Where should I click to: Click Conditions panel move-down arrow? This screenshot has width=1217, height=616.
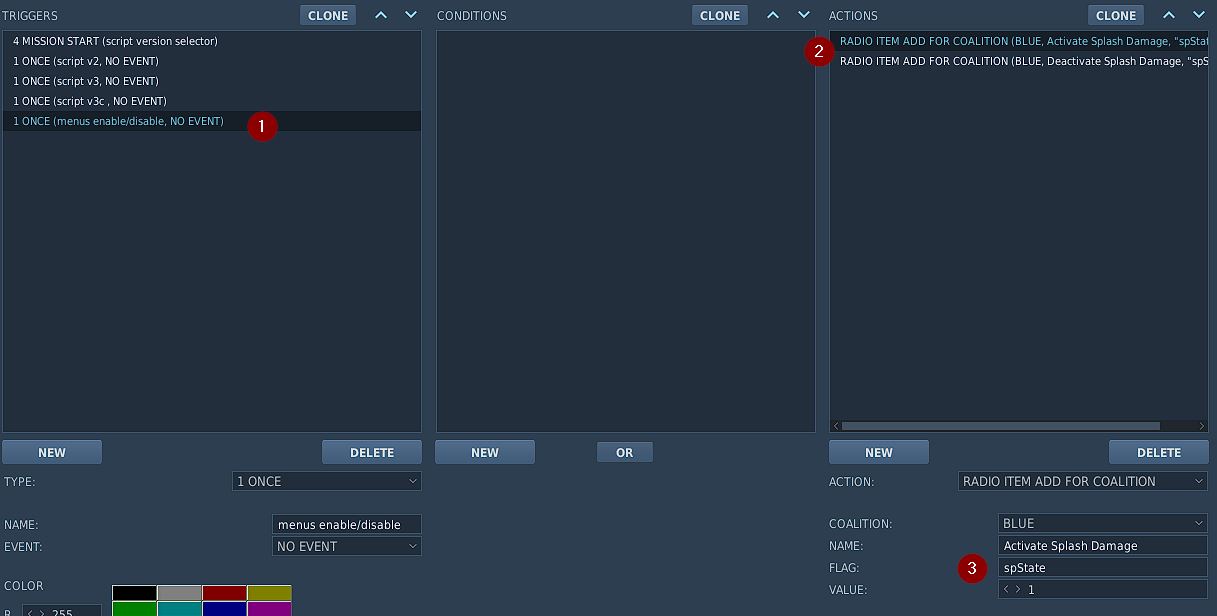803,15
